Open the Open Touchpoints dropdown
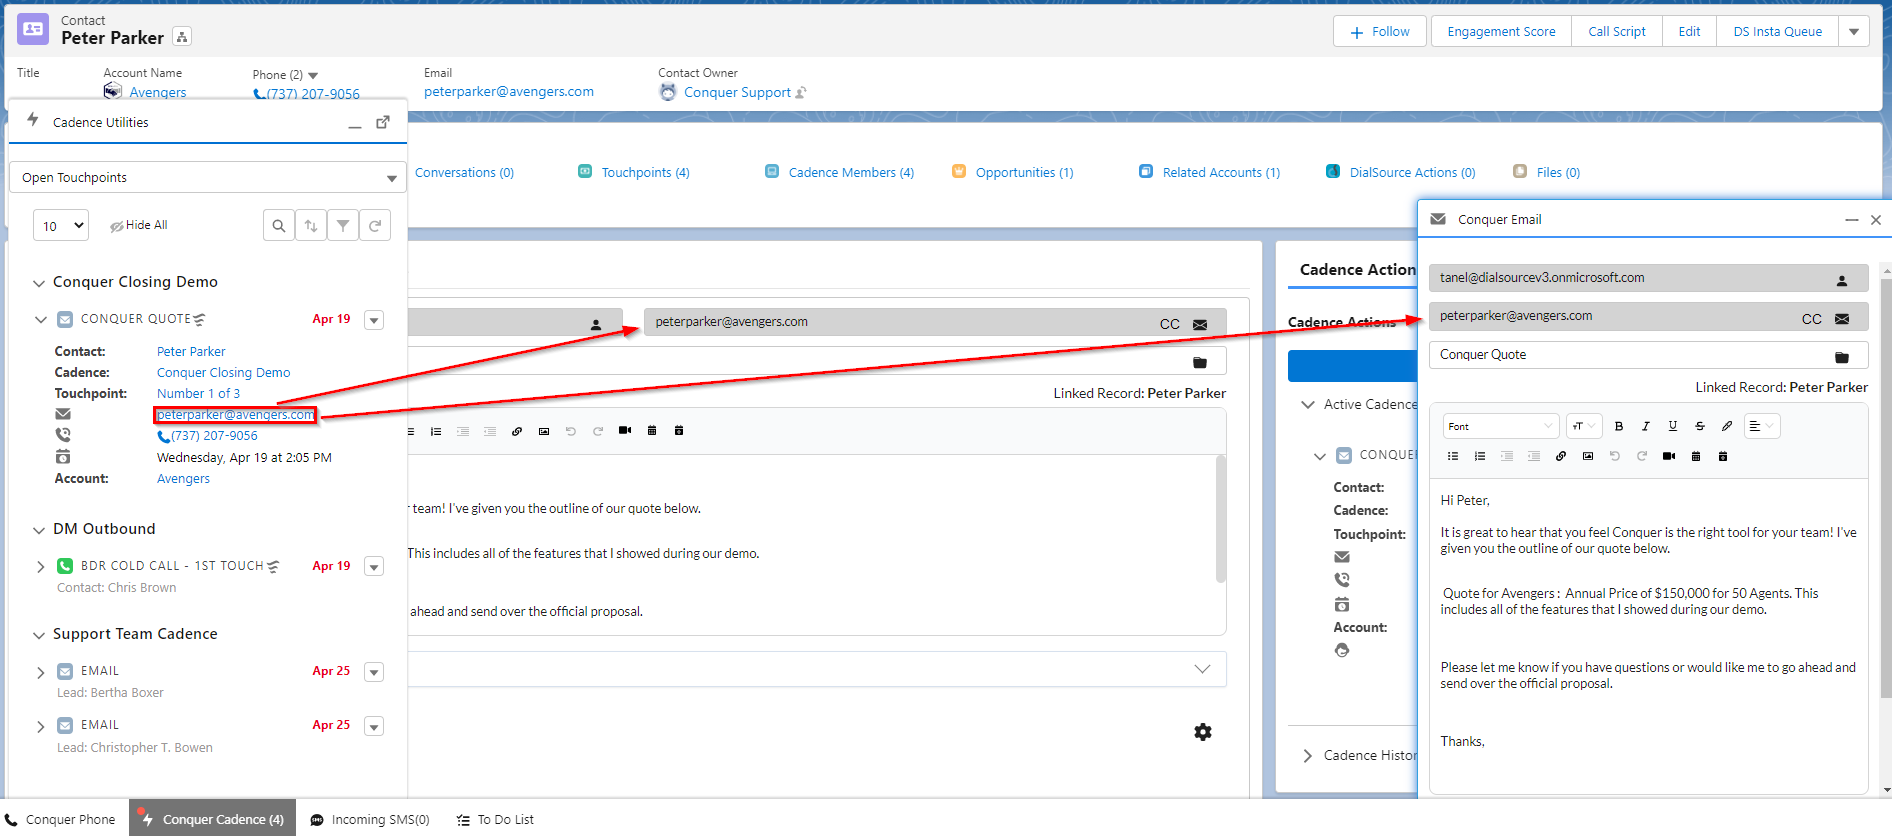The image size is (1892, 836). 208,178
